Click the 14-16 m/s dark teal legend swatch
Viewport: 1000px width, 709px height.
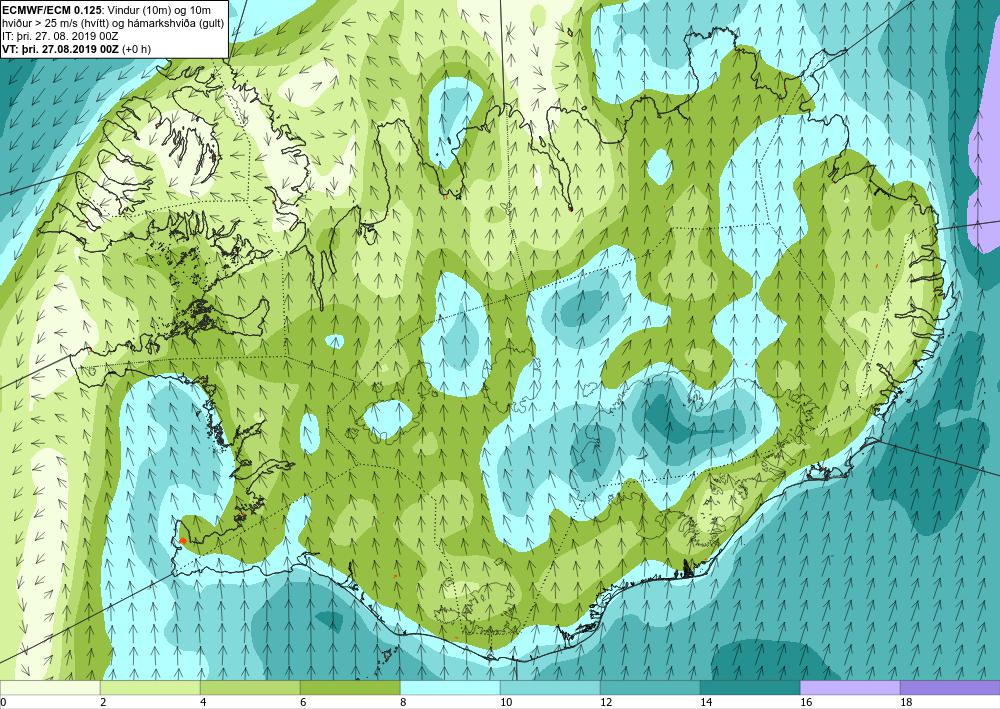750,687
